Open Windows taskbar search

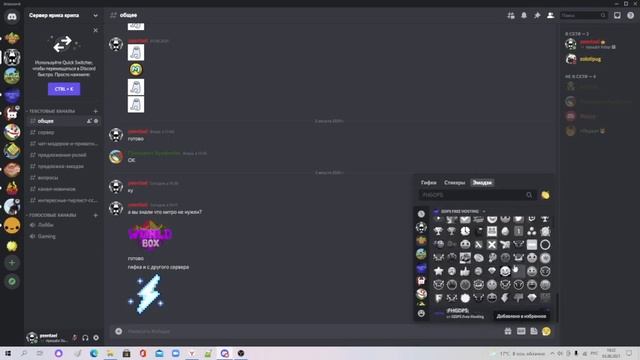click(24, 353)
